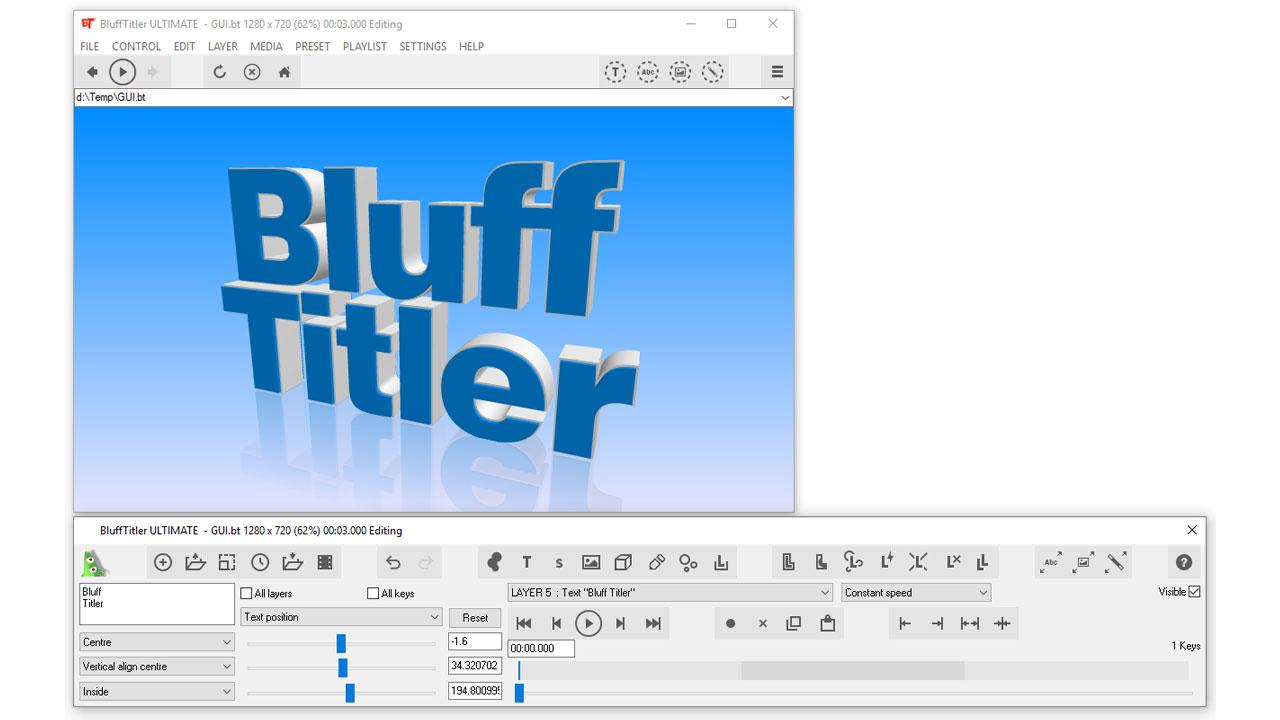Open the PLAYLIST menu

tap(364, 46)
